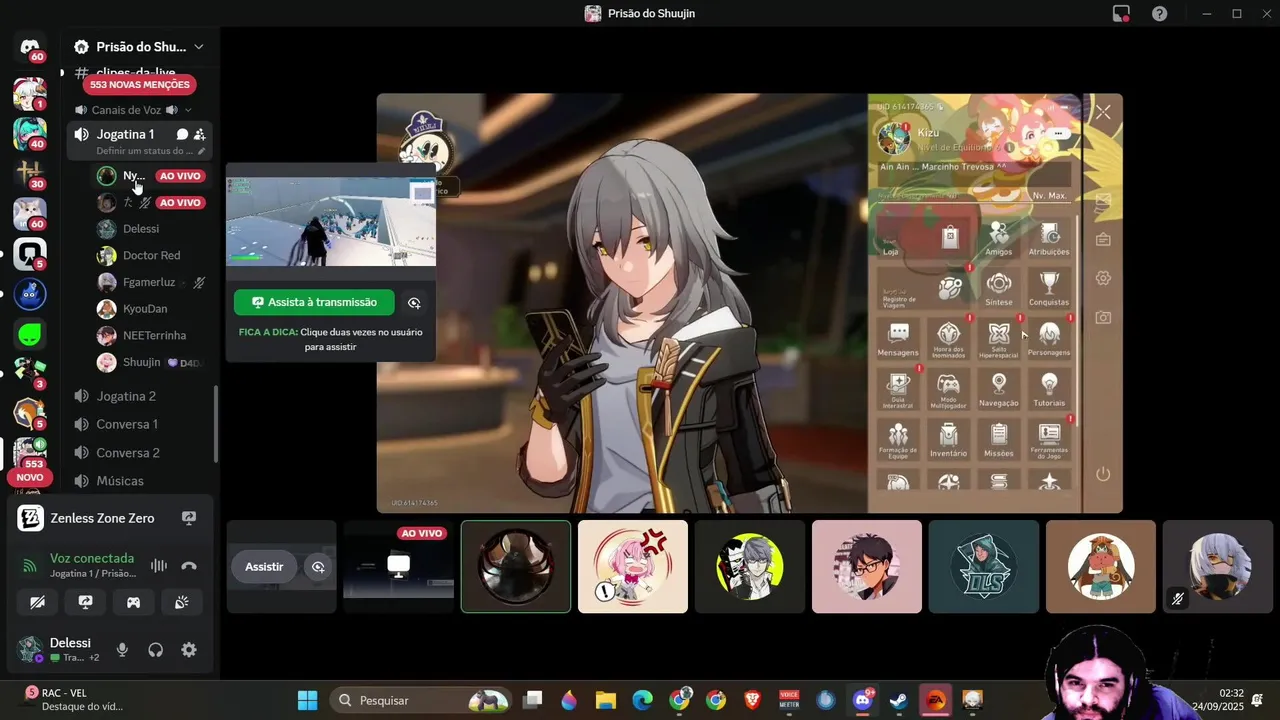Open Modo Multijogador tile
1280x720 pixels.
click(x=948, y=390)
